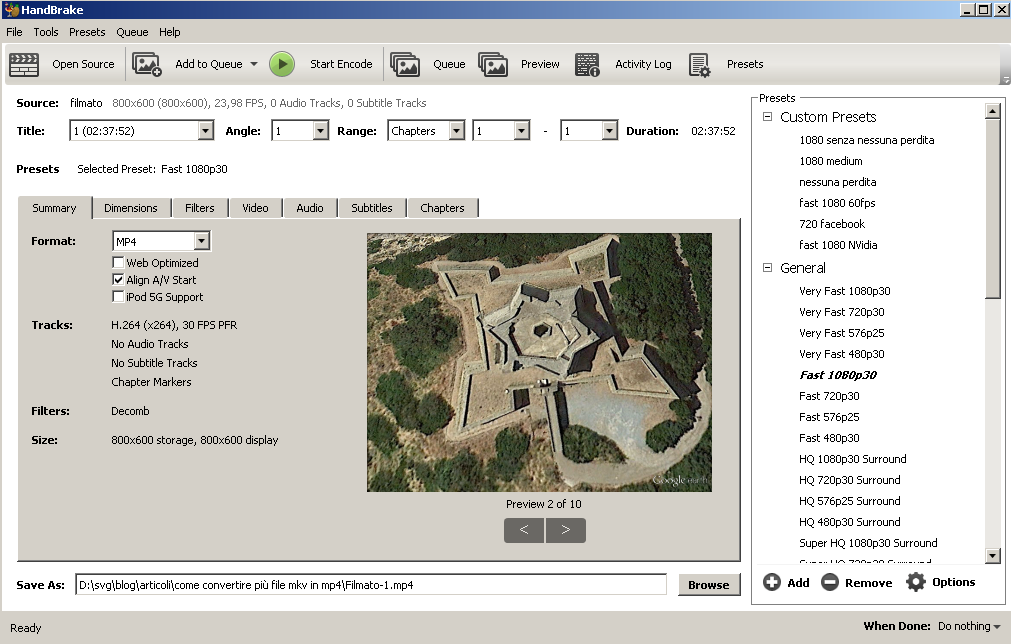This screenshot has width=1011, height=644.
Task: Click the green Start Encode play icon
Action: coord(282,64)
